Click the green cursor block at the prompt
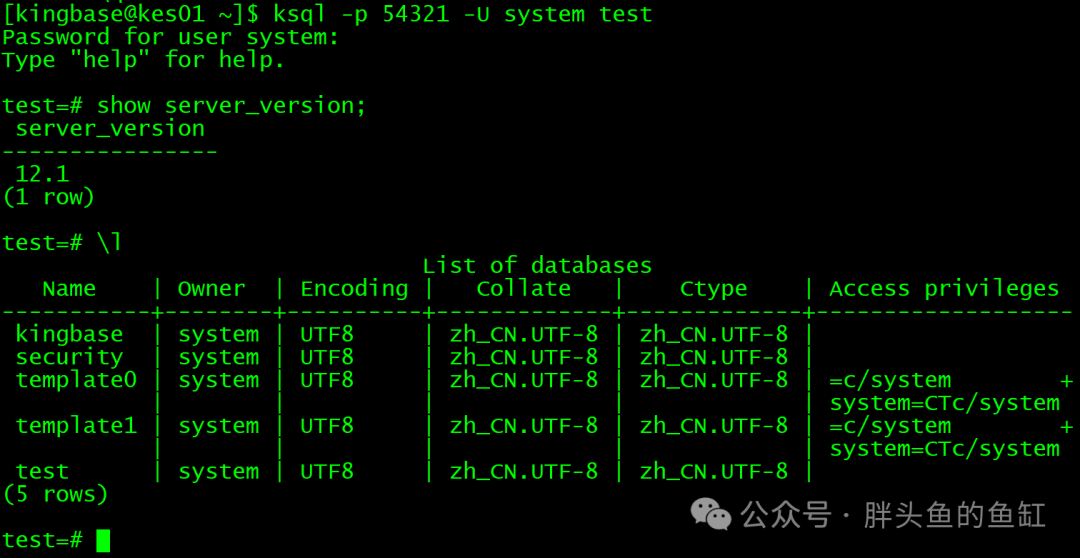 103,541
